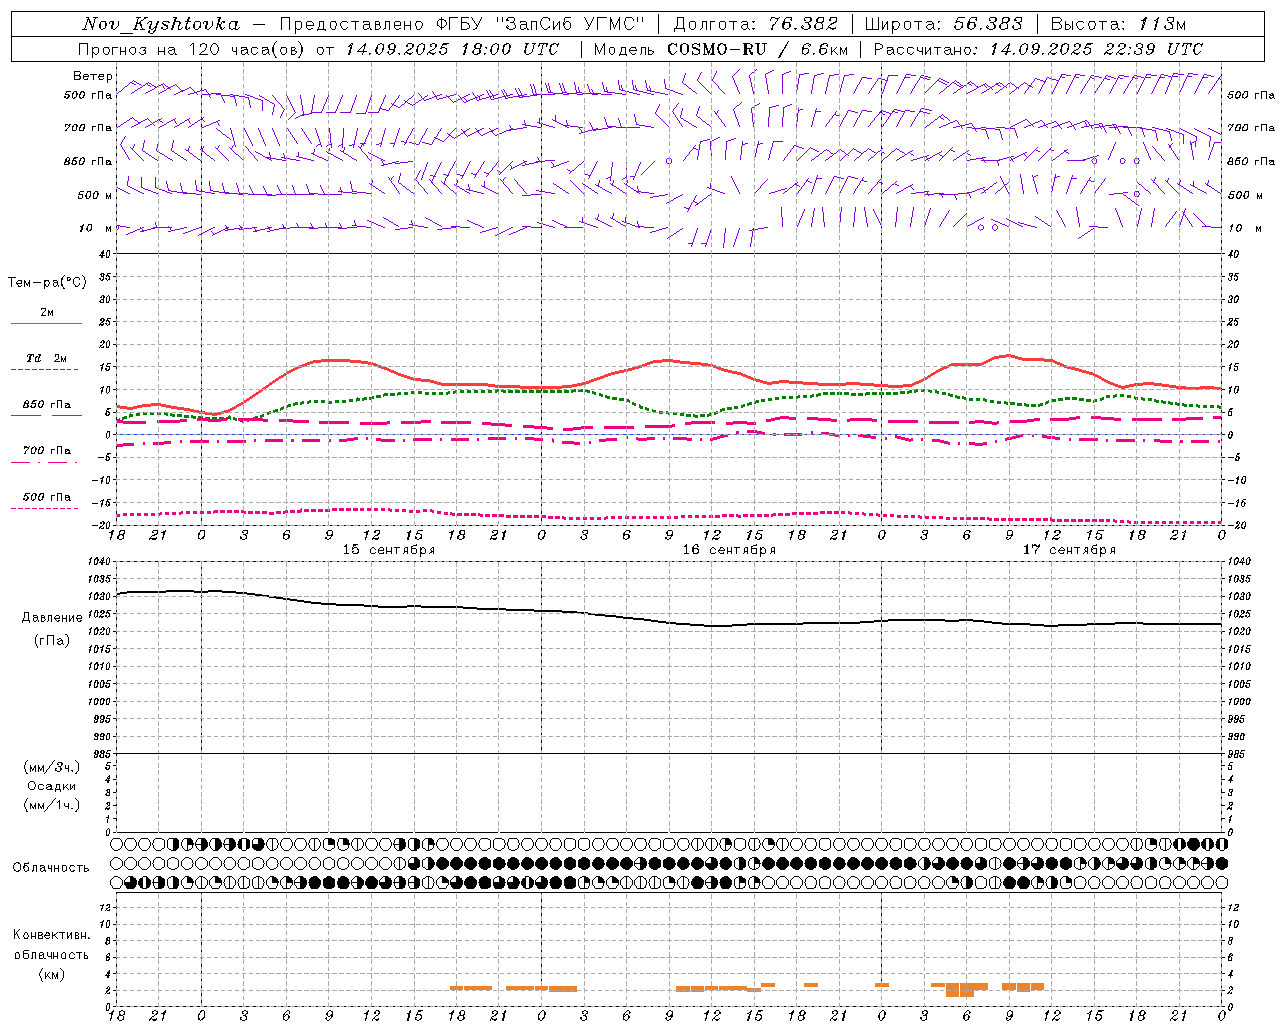Click the 40 value atop the left temperature axis

(103, 254)
